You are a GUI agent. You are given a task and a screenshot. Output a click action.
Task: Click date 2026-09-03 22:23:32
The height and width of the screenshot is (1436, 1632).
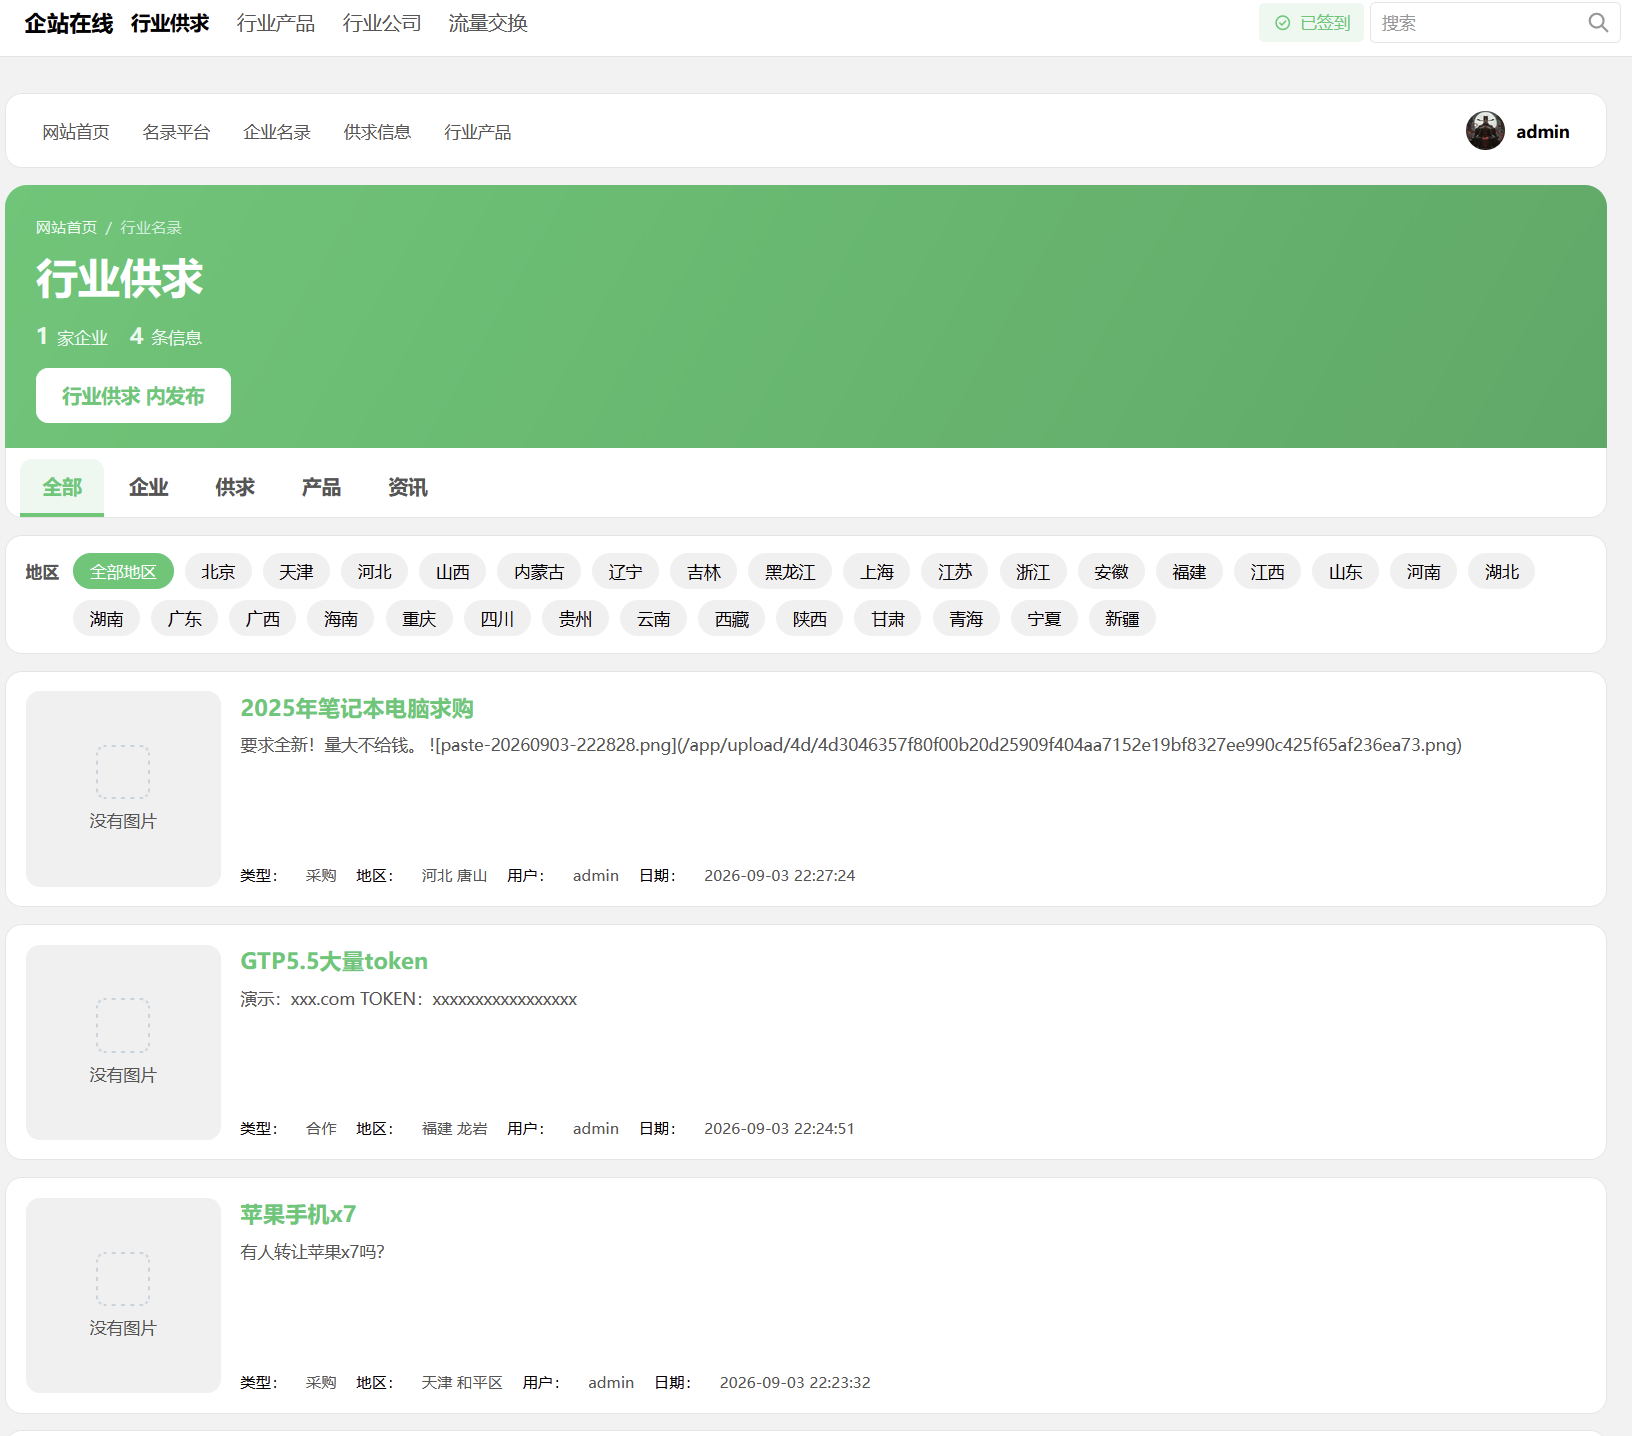795,1382
